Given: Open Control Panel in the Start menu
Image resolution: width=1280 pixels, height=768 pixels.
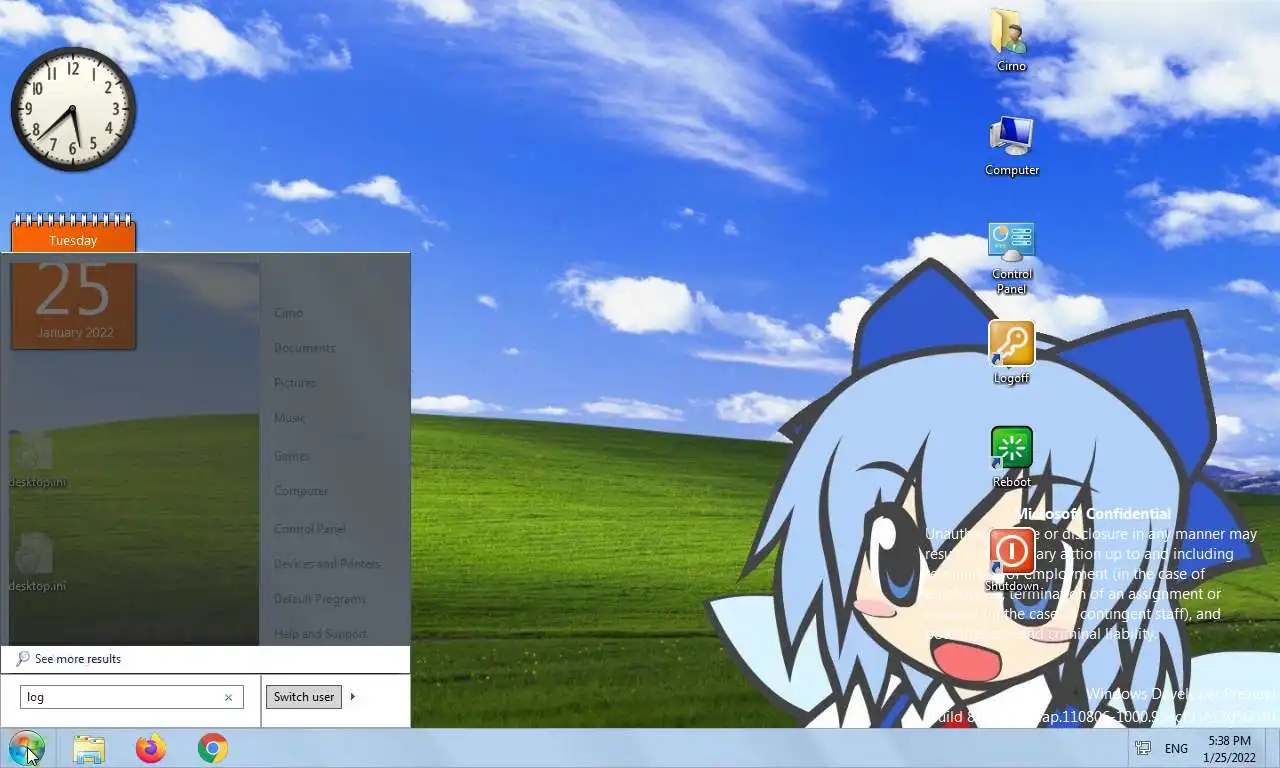Looking at the screenshot, I should point(310,529).
